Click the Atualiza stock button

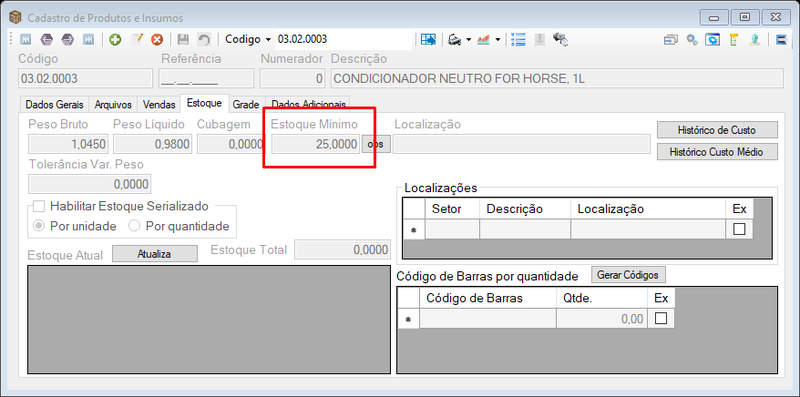pyautogui.click(x=154, y=254)
